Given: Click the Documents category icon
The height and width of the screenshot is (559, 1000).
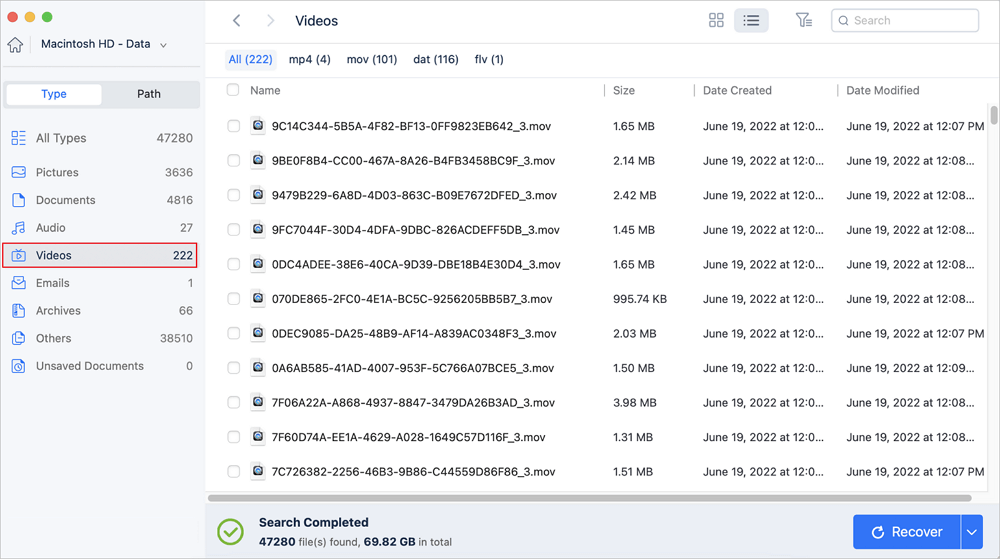Looking at the screenshot, I should (18, 200).
